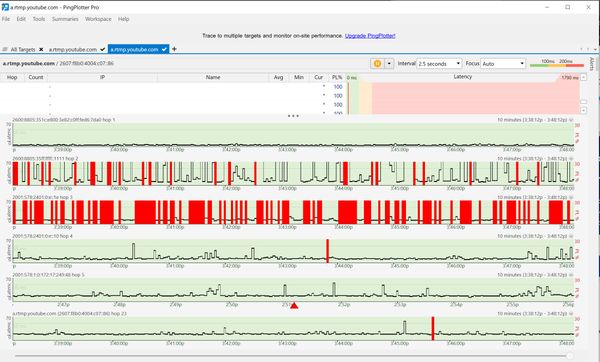Open the Help menu
The image size is (600, 362).
pos(124,19)
